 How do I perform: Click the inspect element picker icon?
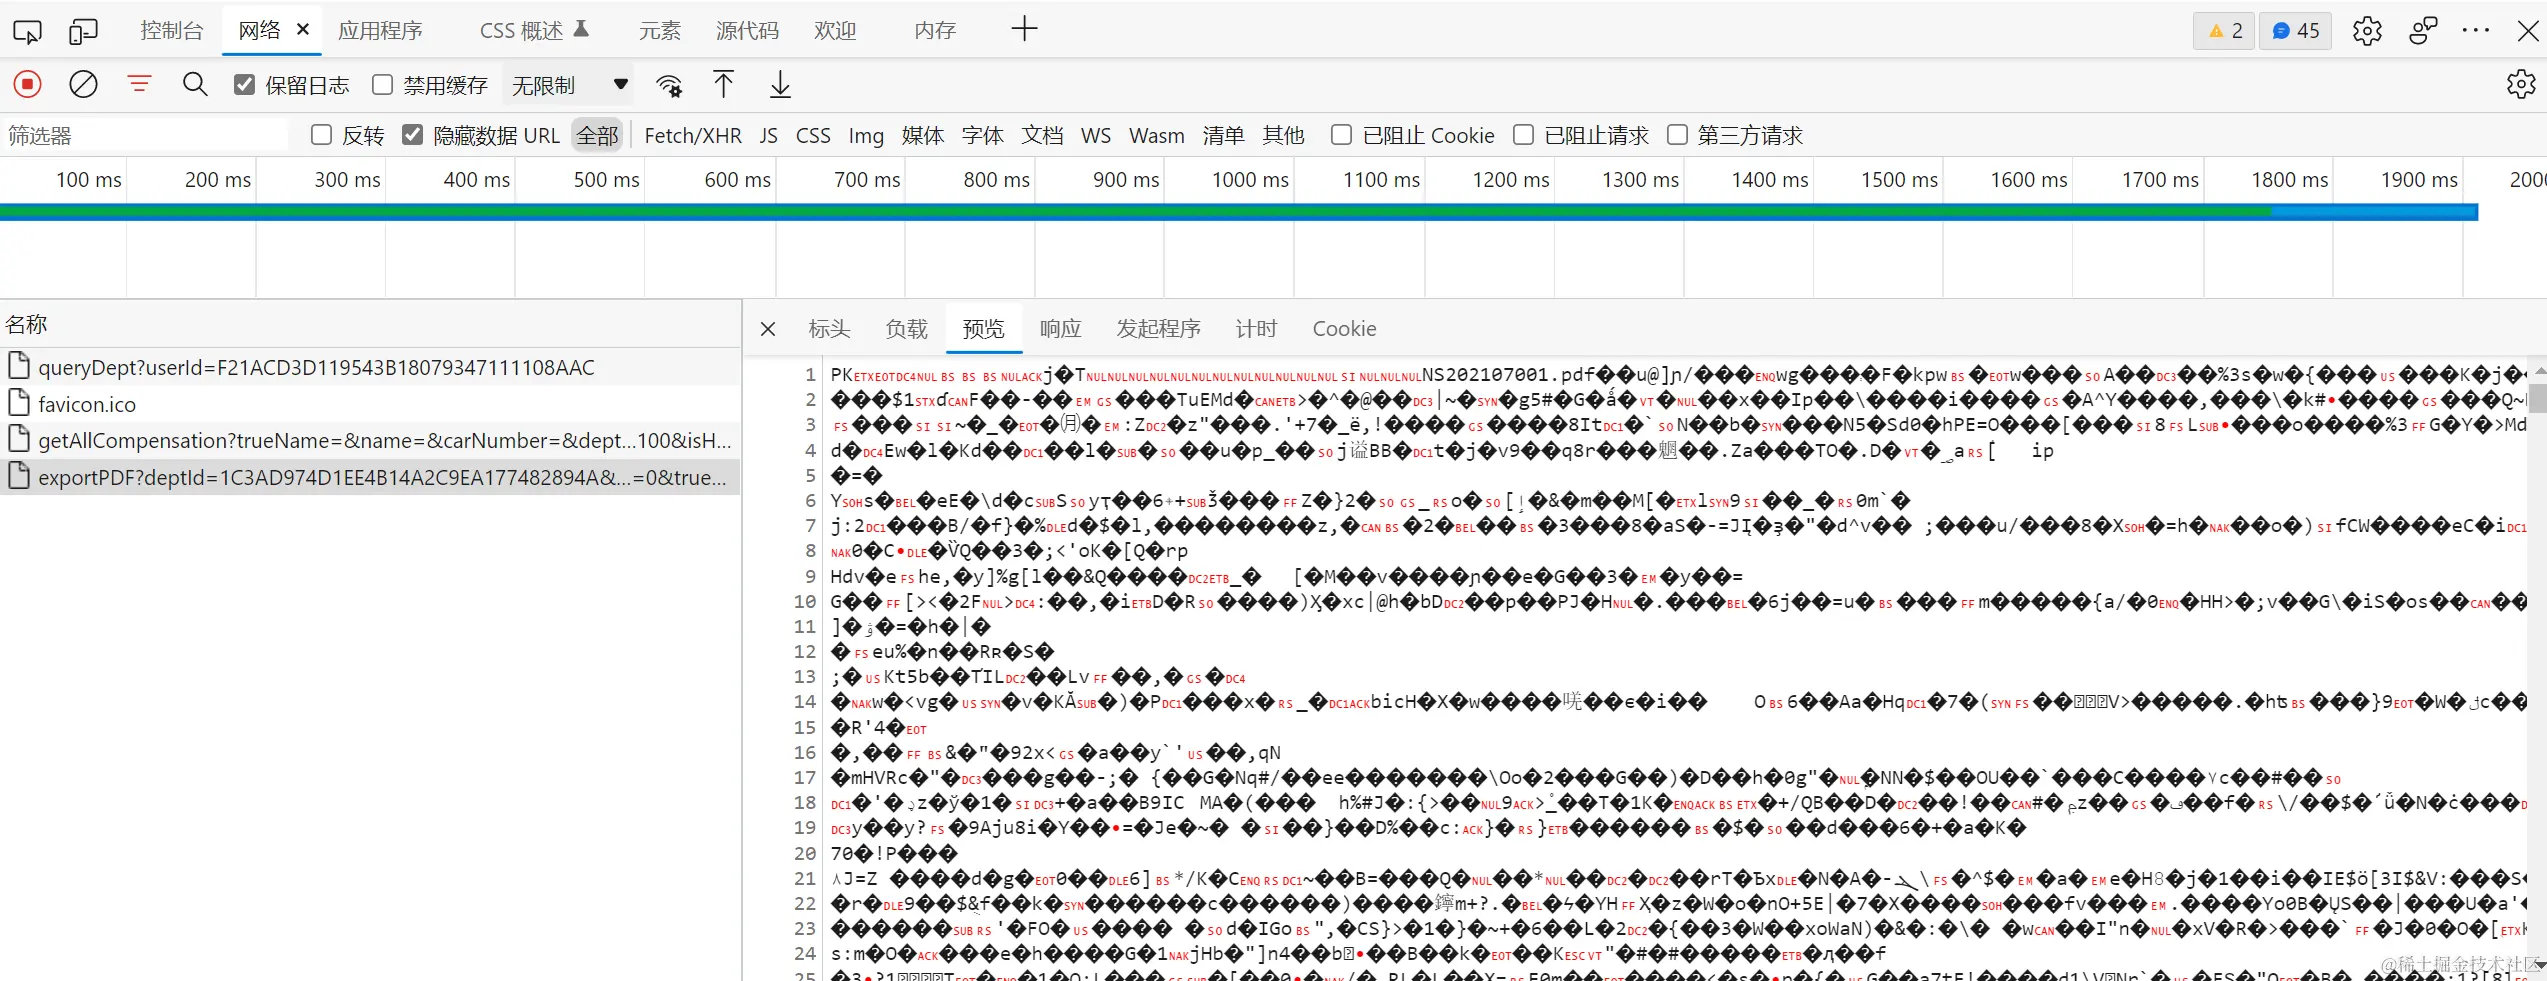pos(27,31)
